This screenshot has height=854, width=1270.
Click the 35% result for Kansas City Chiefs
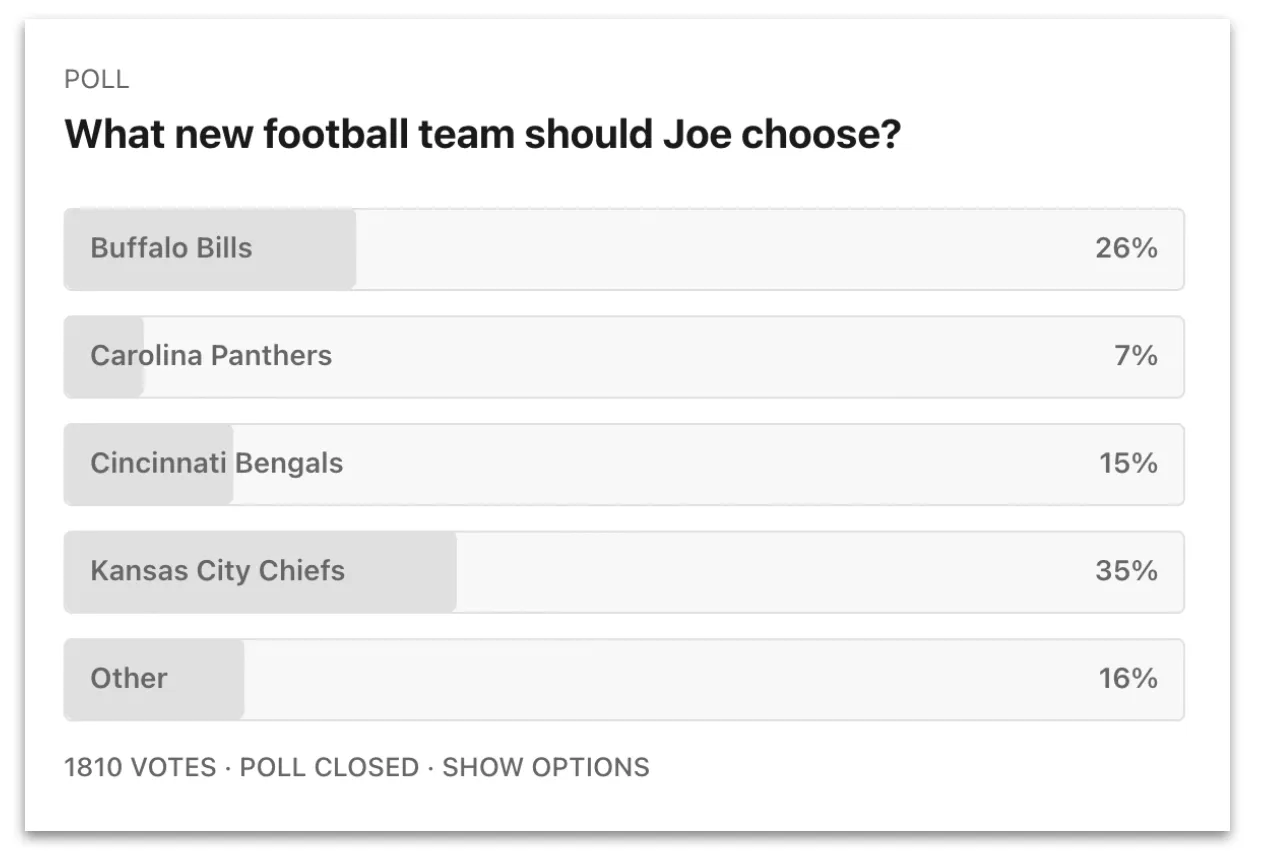1126,571
